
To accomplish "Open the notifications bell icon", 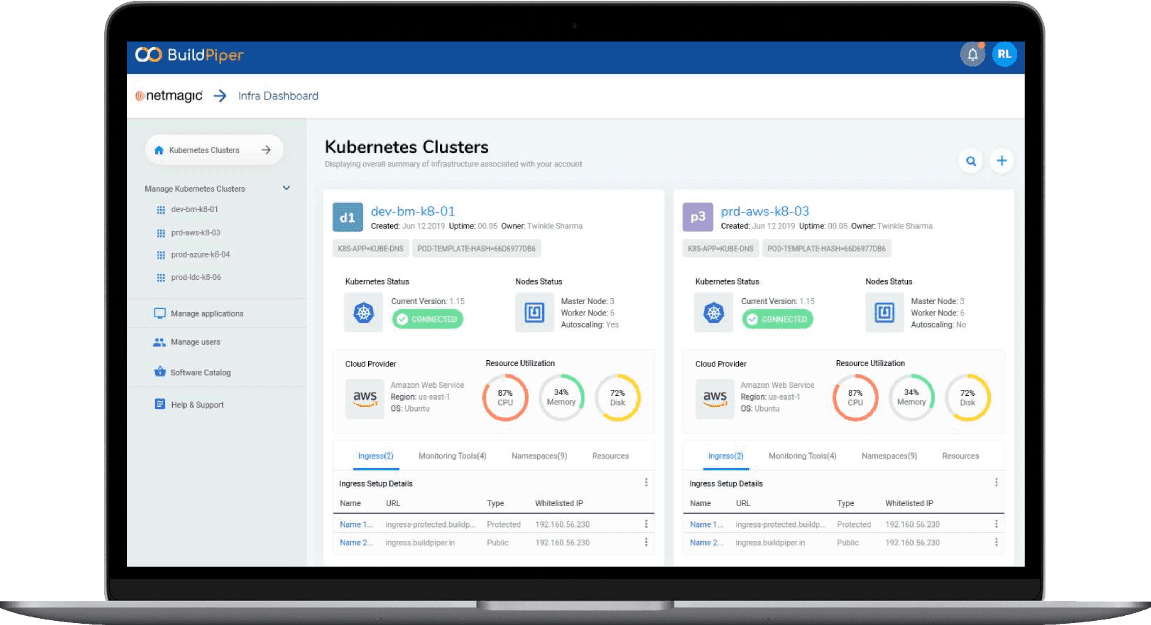I will click(971, 55).
